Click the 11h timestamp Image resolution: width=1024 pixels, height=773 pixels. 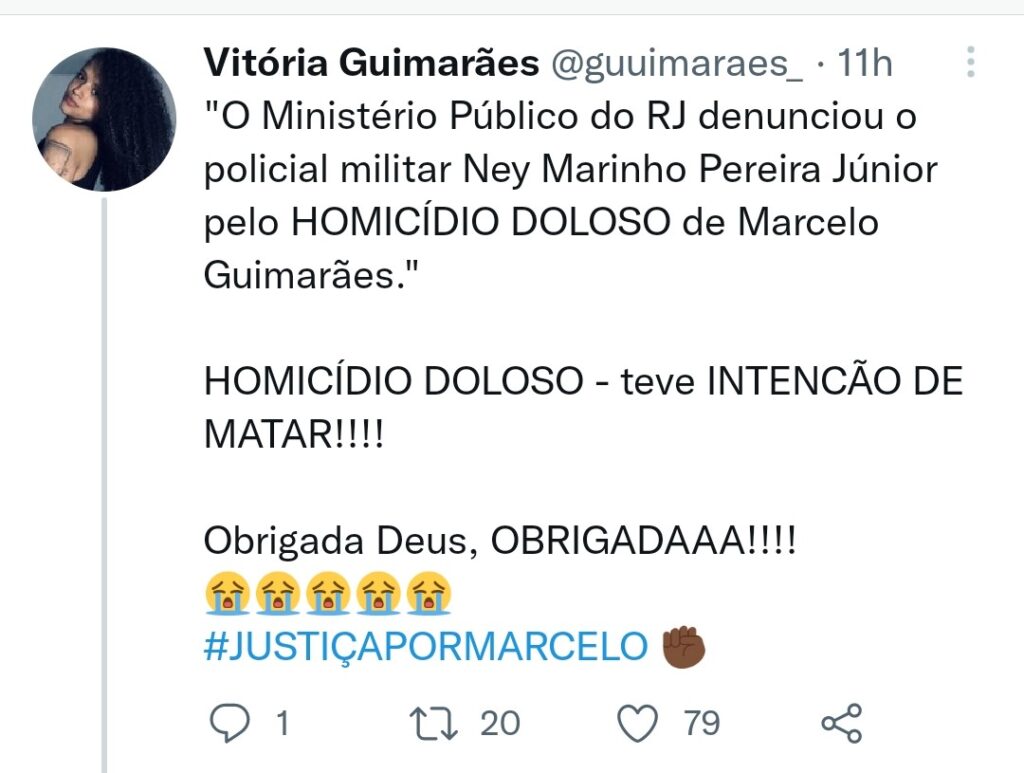(x=865, y=63)
